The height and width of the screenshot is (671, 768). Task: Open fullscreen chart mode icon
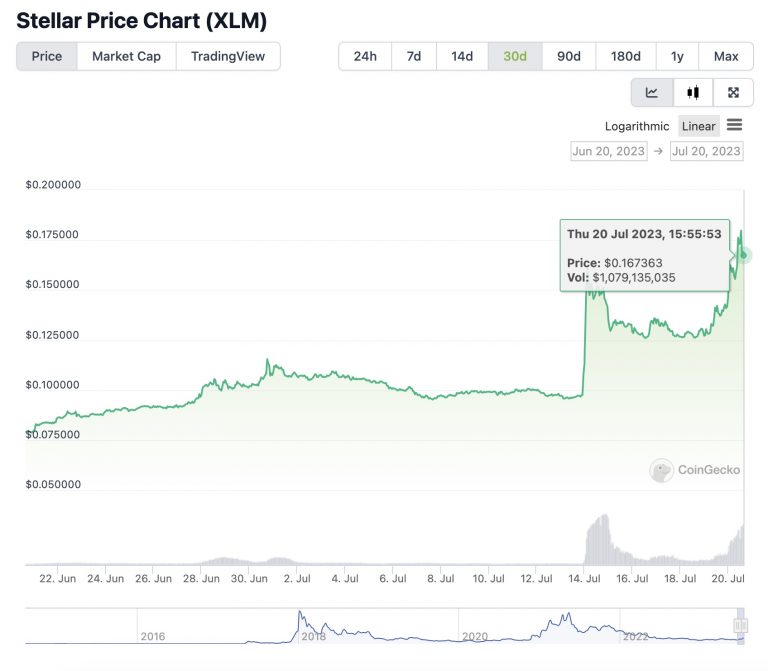coord(733,93)
